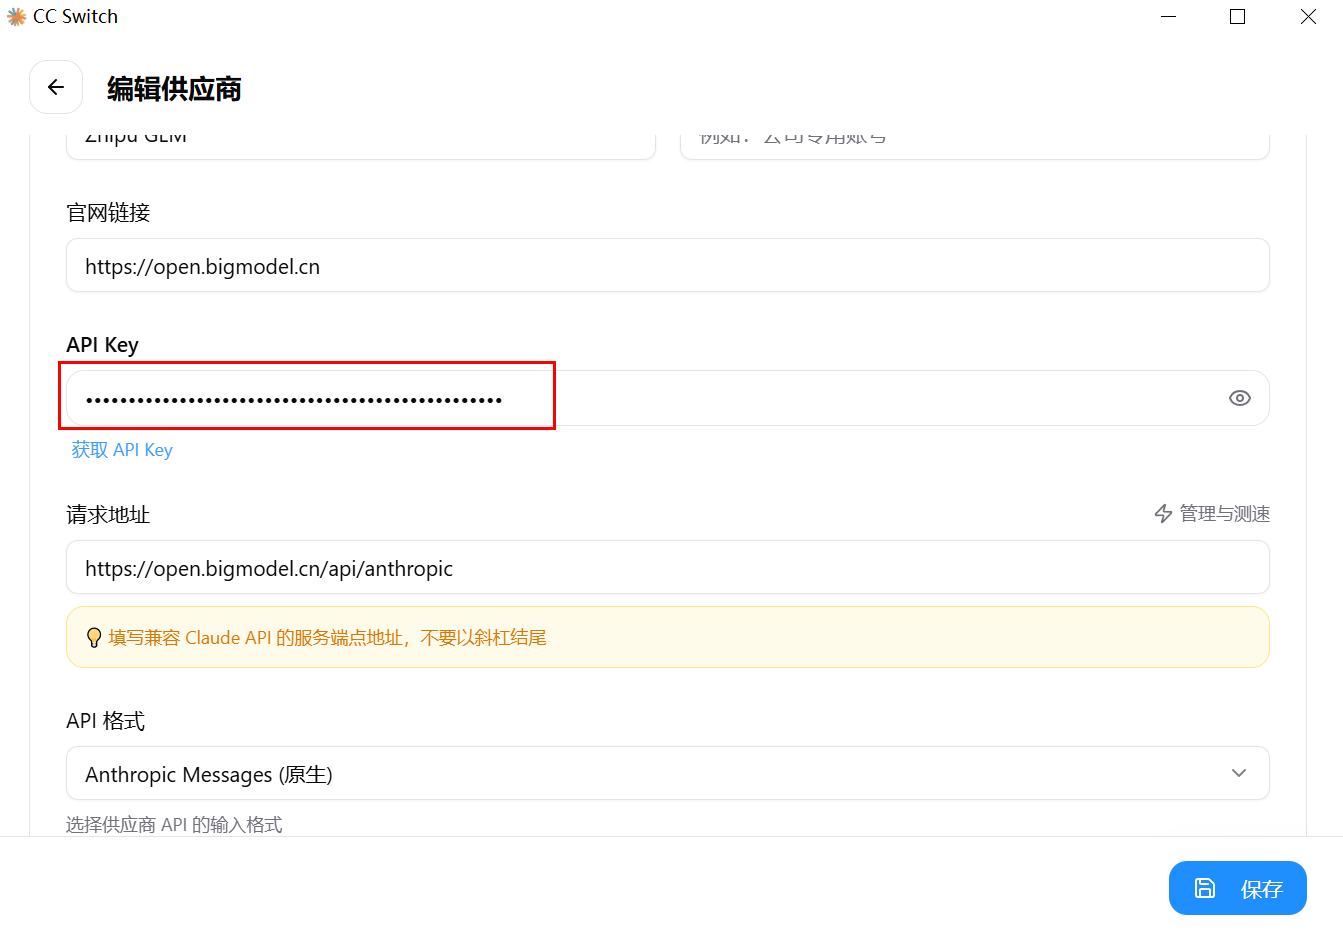Open 管理与测速 endpoint speed test
The image size is (1343, 933).
1212,514
